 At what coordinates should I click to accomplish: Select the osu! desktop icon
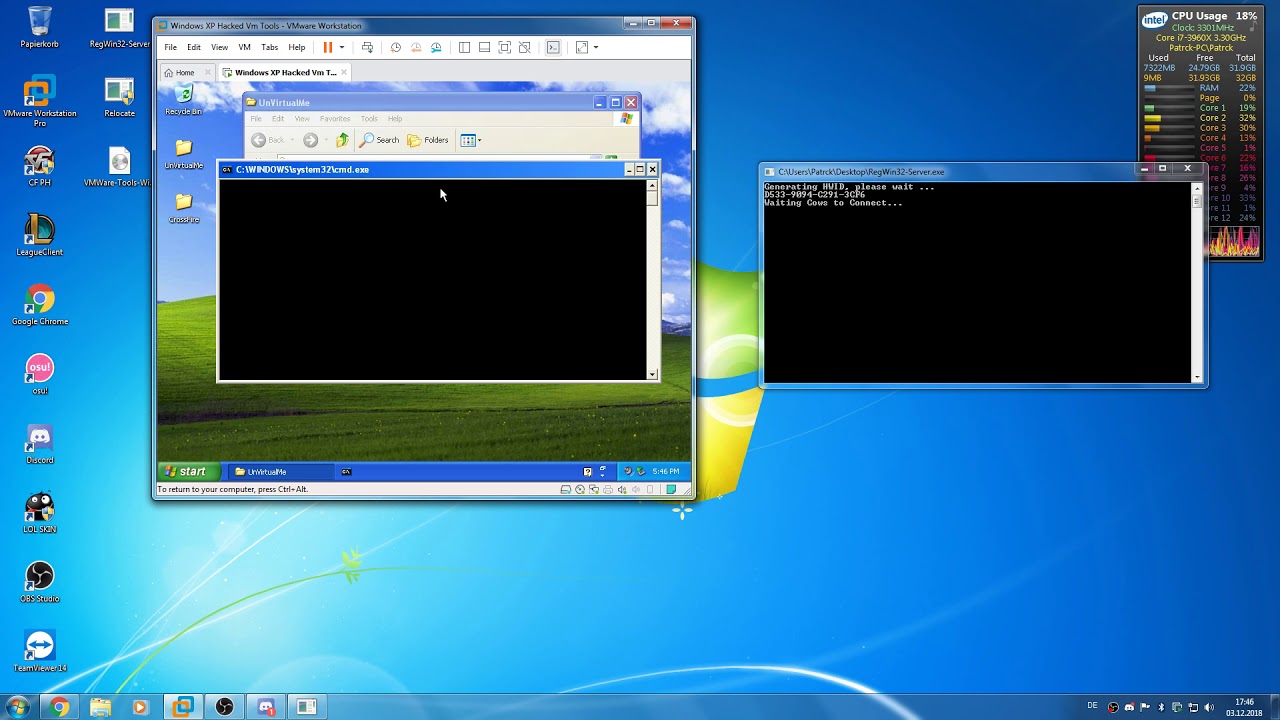click(40, 374)
